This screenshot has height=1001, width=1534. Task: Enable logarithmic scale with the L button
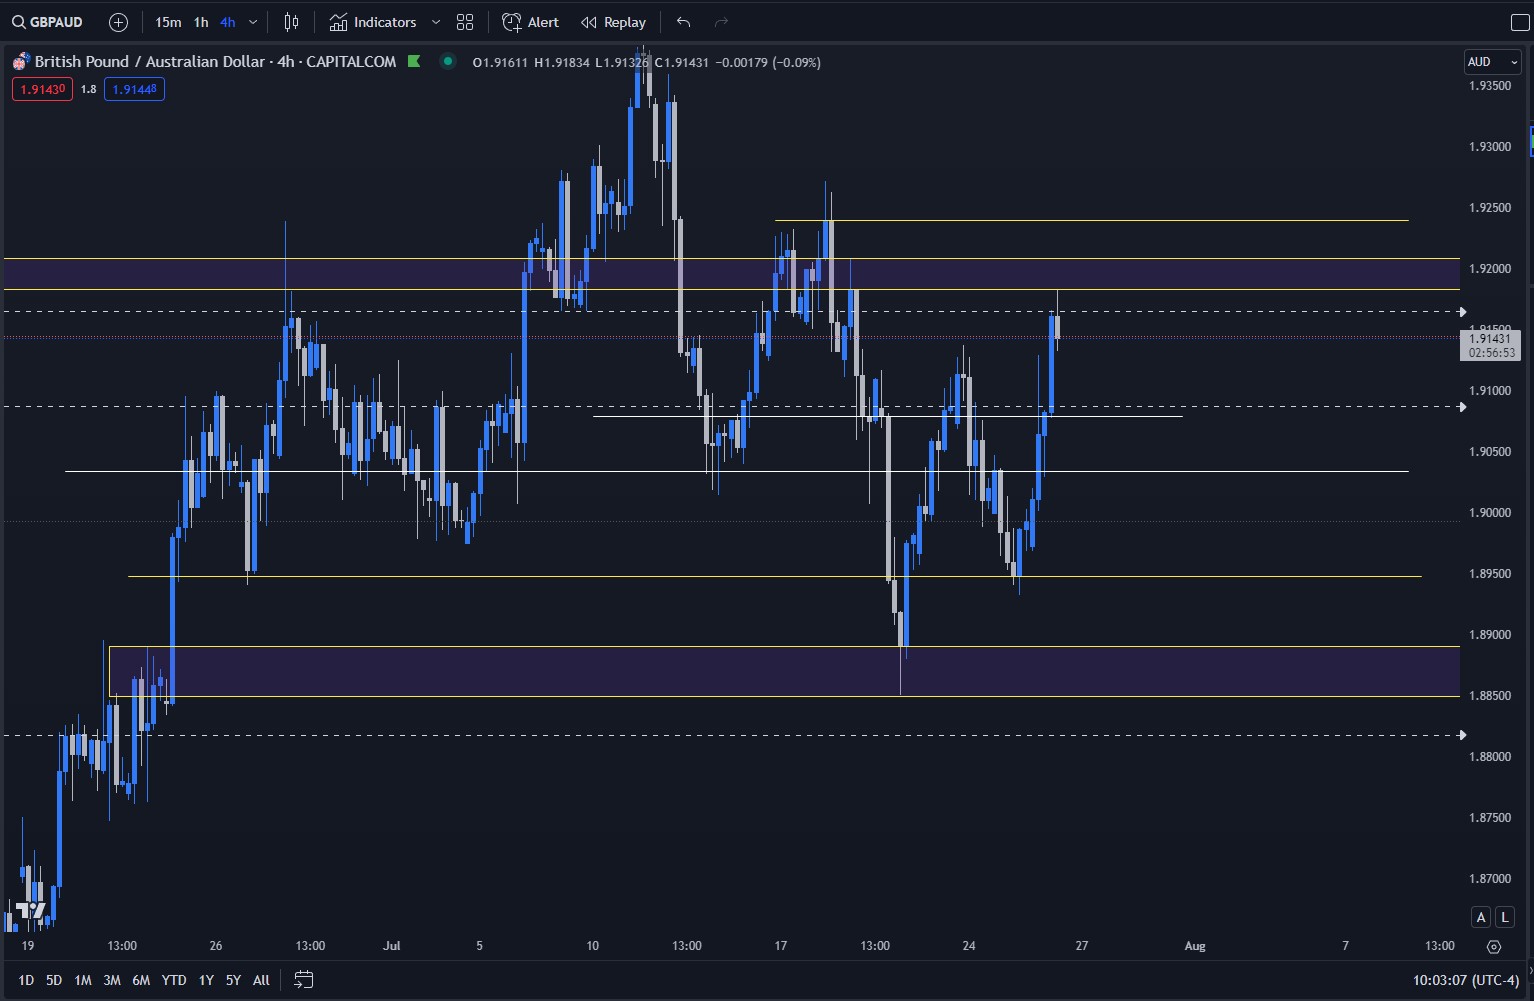[x=1505, y=916]
